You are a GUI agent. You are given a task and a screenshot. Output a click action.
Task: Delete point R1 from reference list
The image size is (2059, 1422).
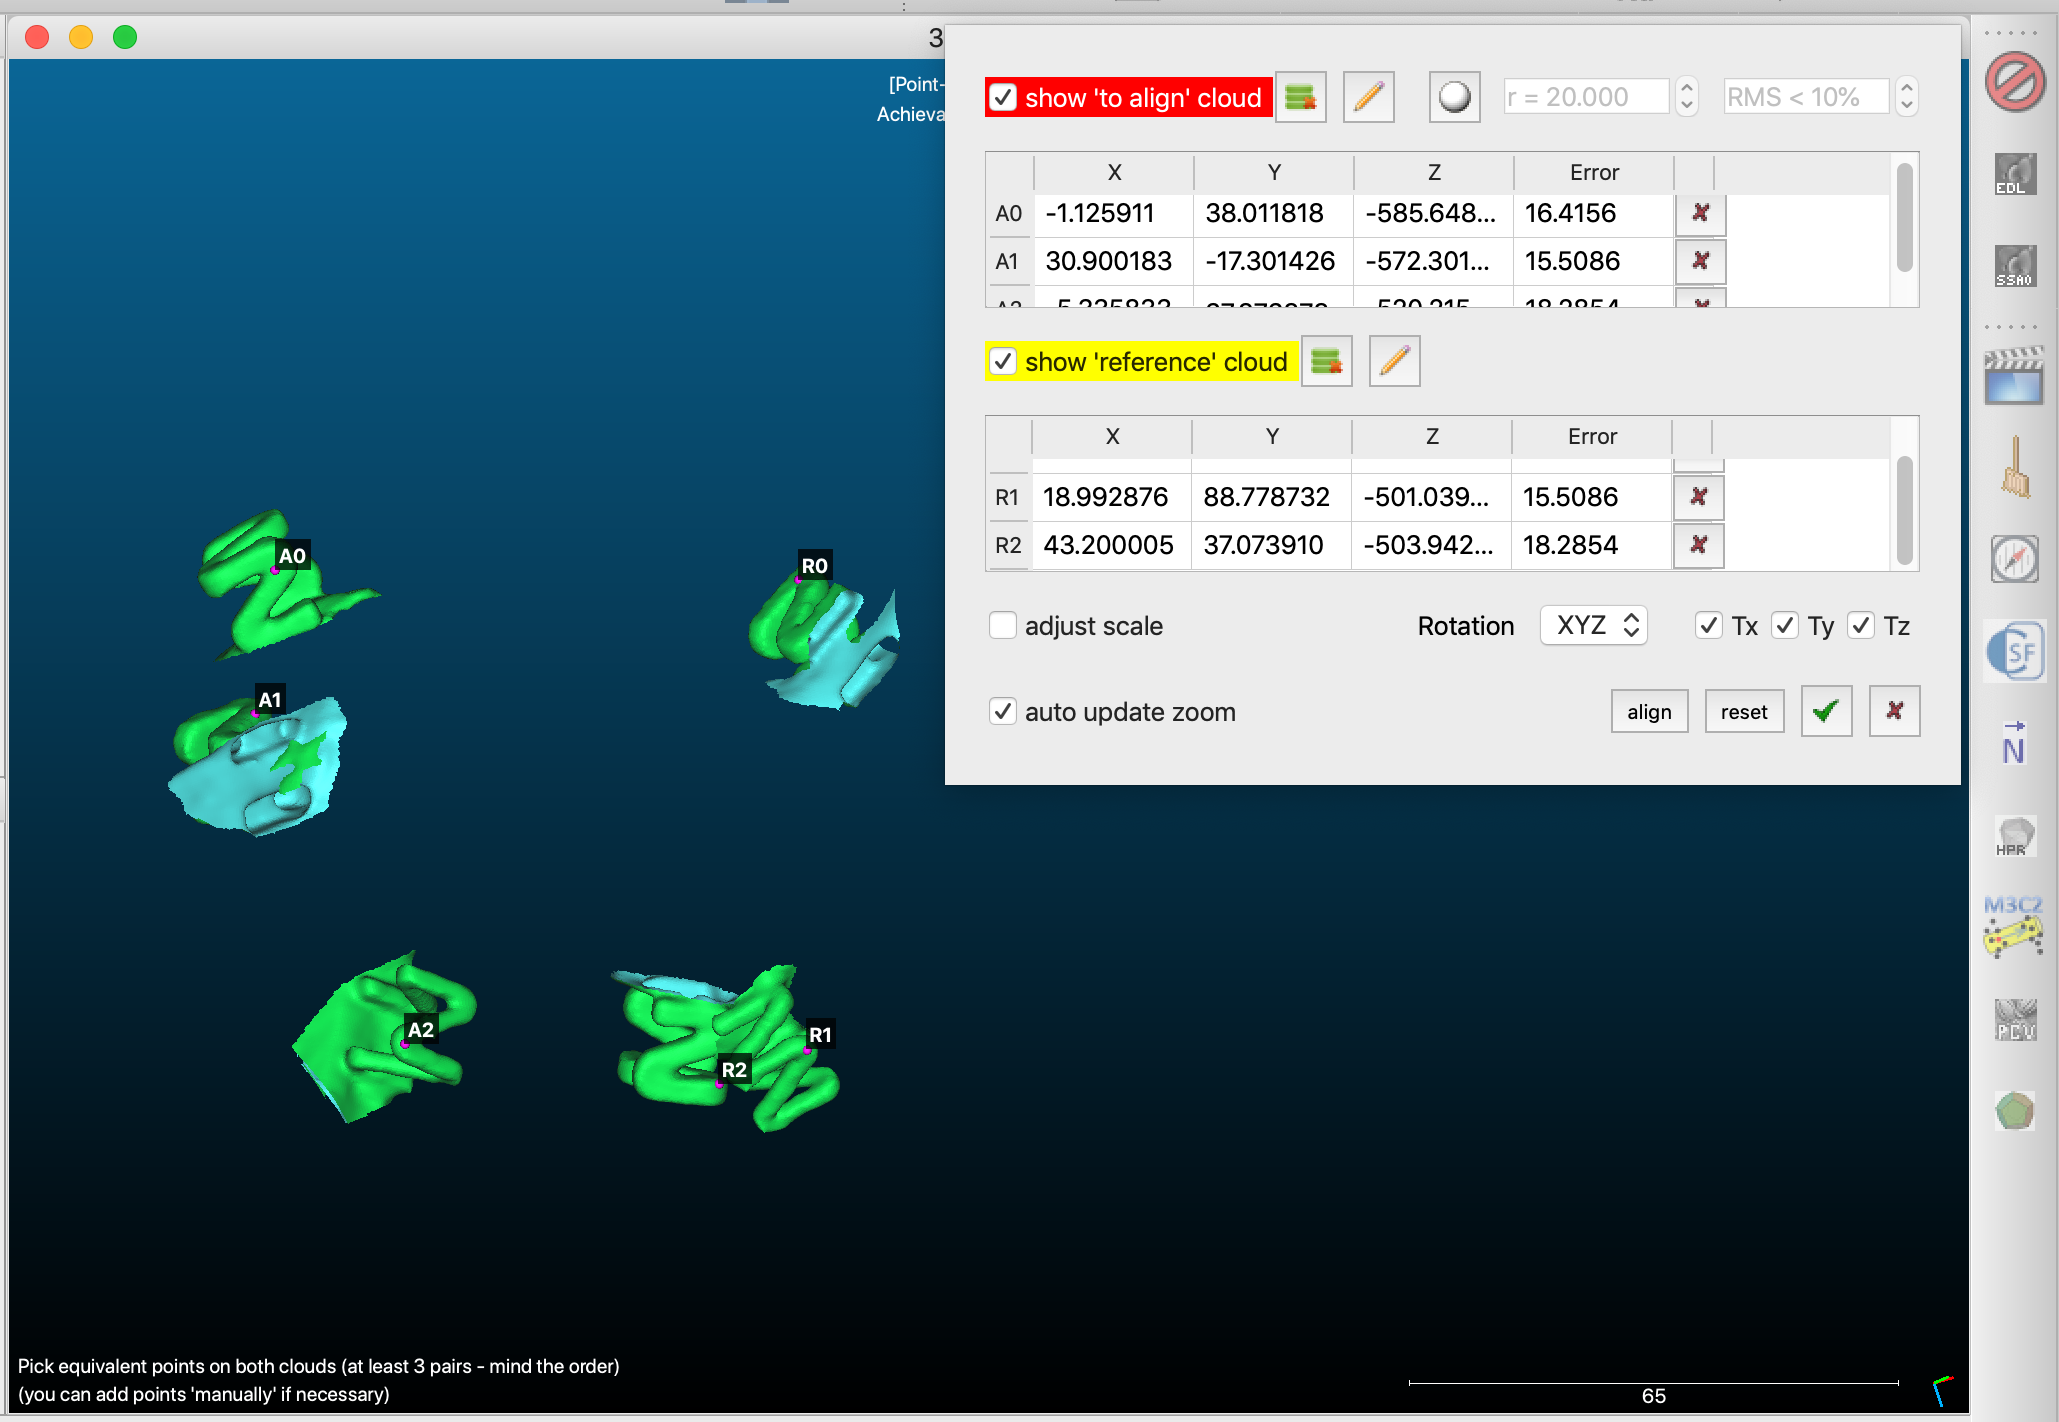tap(1699, 497)
